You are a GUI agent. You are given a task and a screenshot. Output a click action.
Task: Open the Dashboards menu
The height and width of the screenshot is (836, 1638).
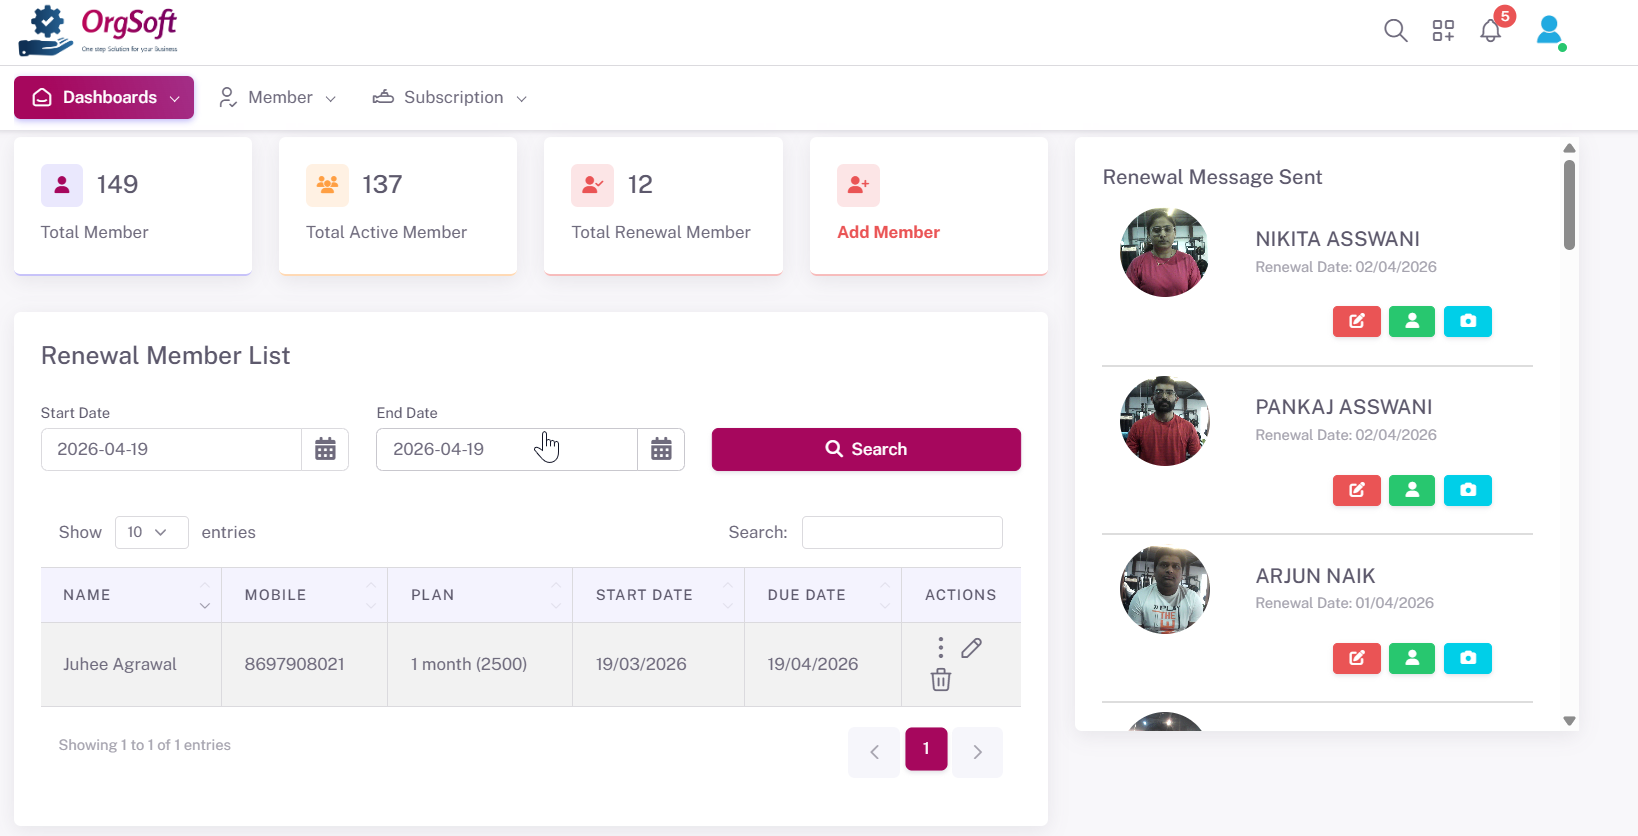click(104, 97)
